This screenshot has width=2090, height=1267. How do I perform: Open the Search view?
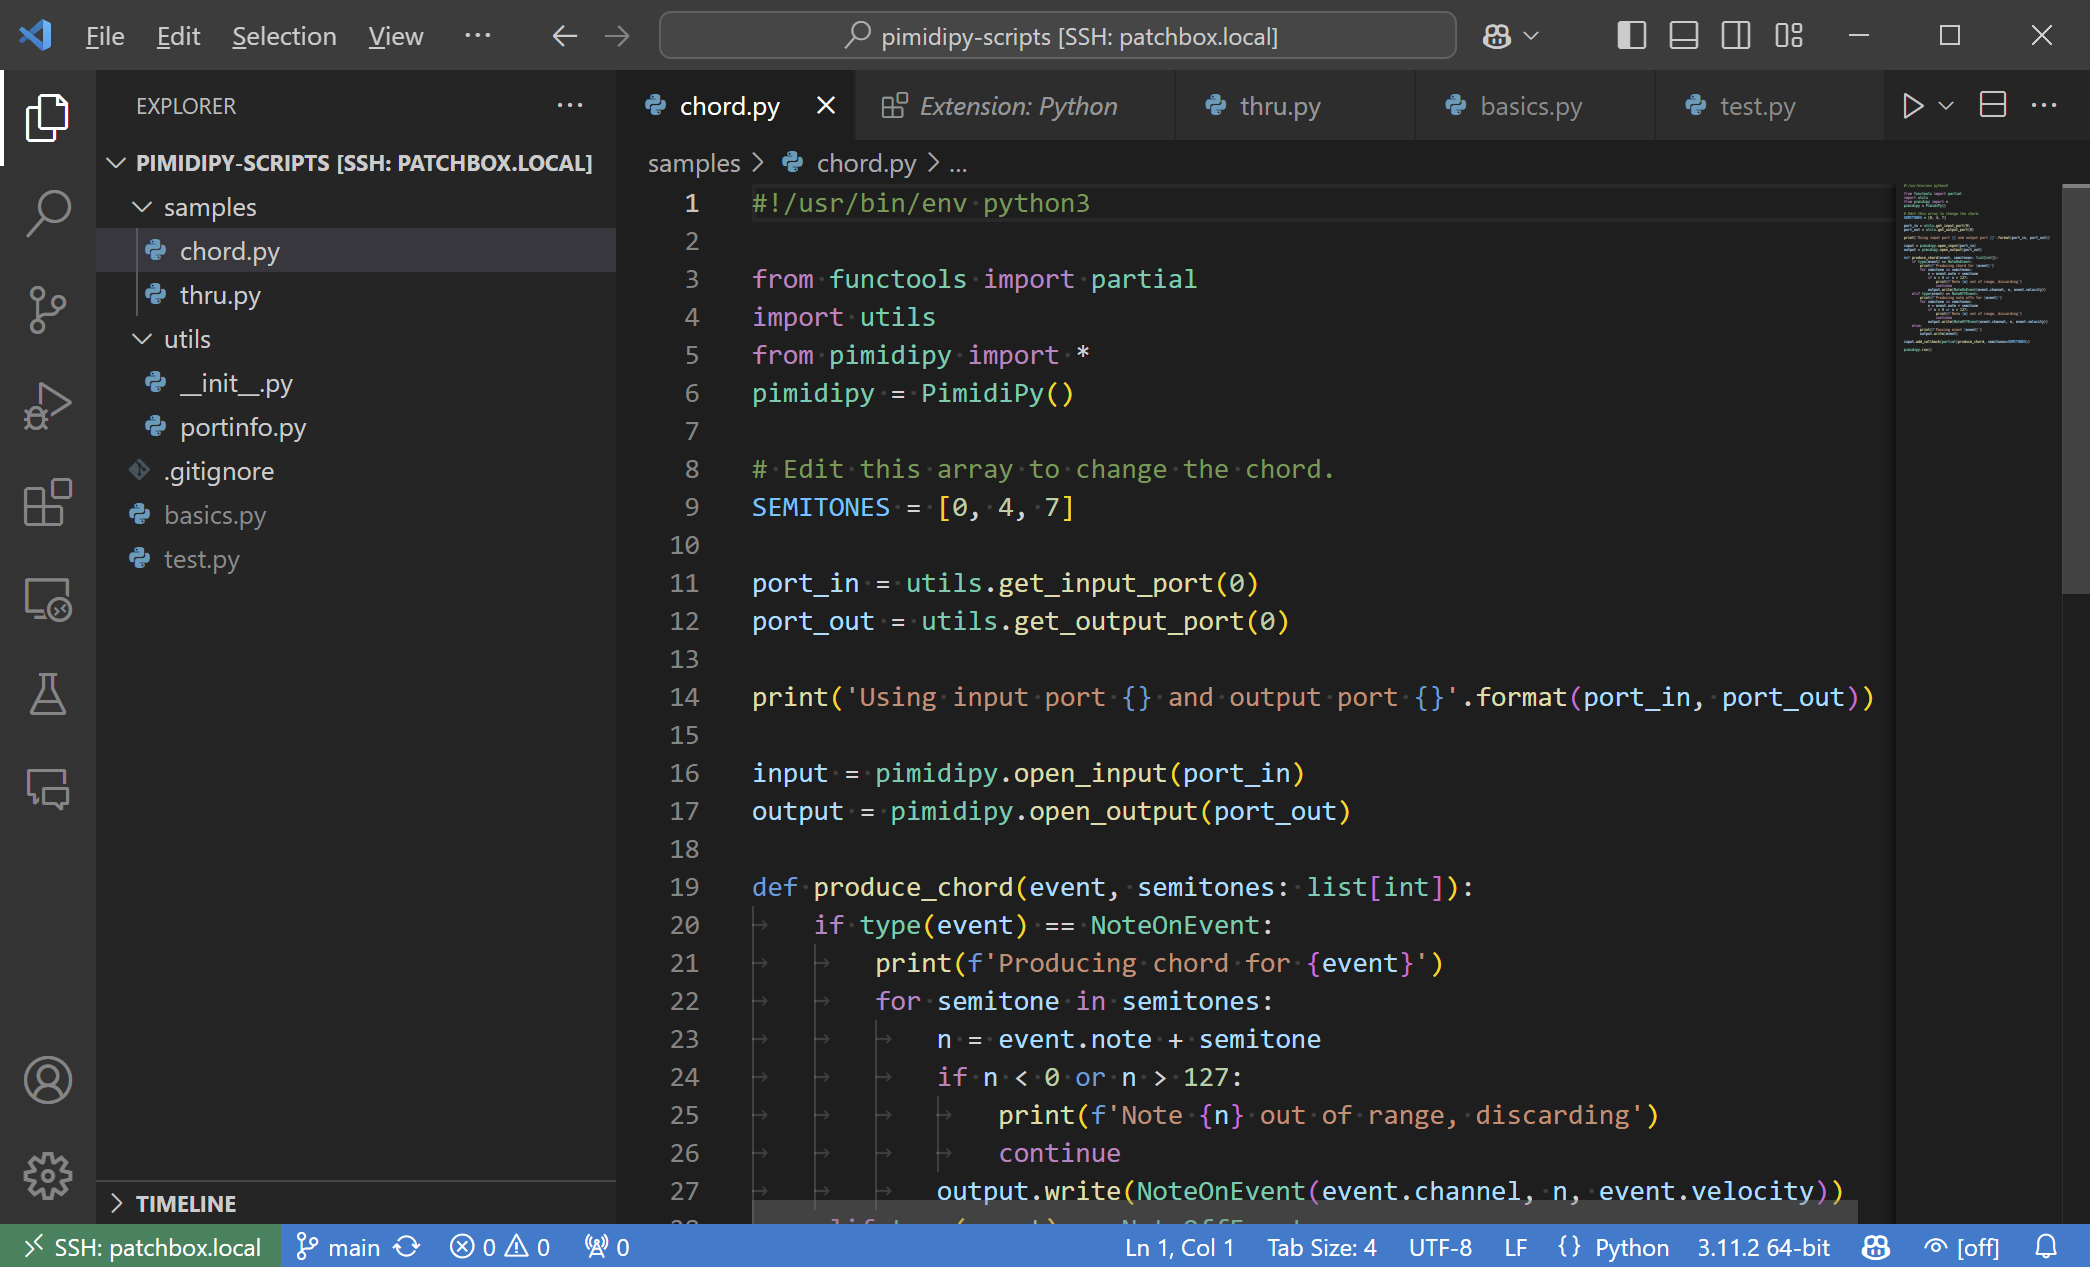(47, 213)
